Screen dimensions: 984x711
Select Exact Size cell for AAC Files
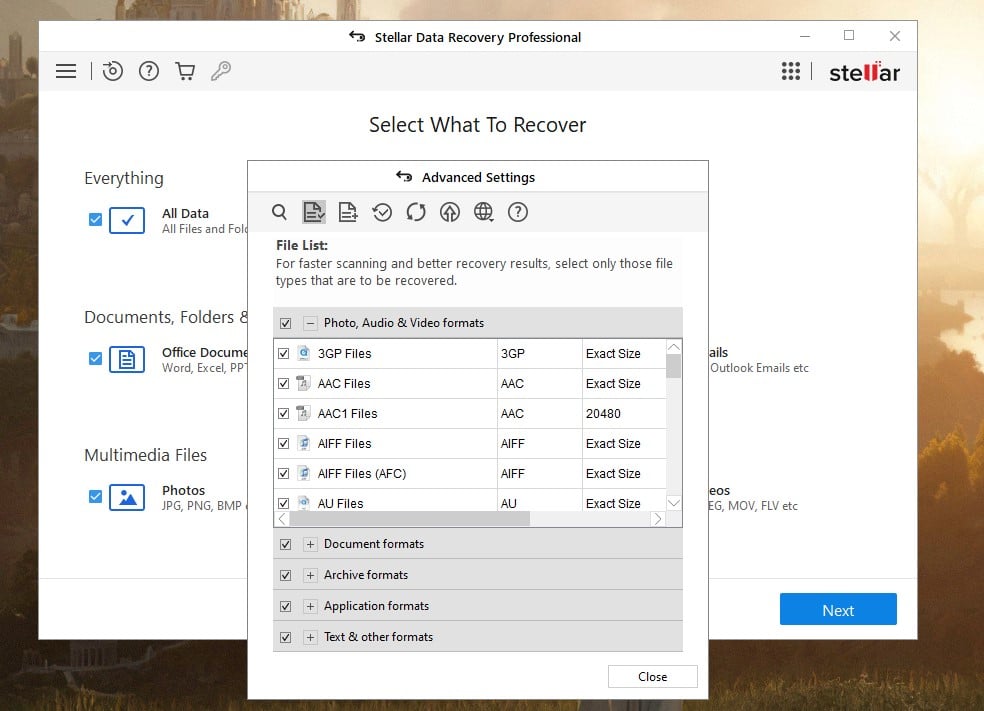(x=613, y=383)
